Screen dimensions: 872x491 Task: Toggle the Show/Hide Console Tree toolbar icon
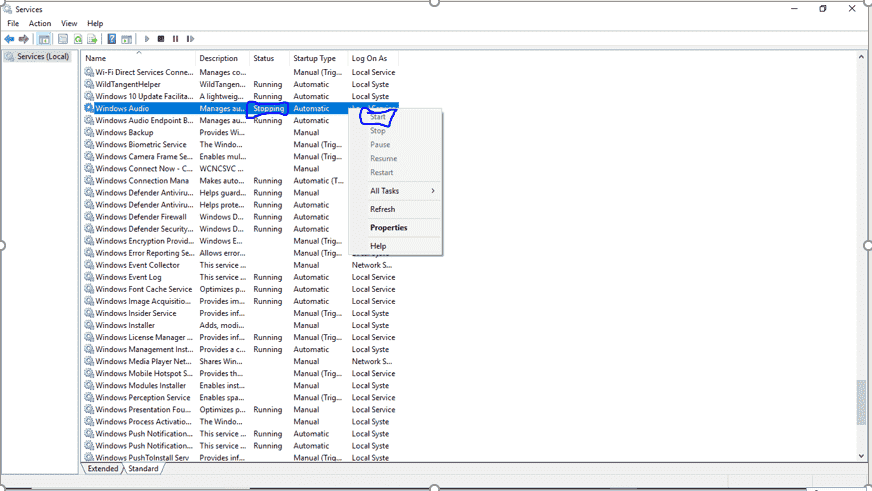[44, 39]
